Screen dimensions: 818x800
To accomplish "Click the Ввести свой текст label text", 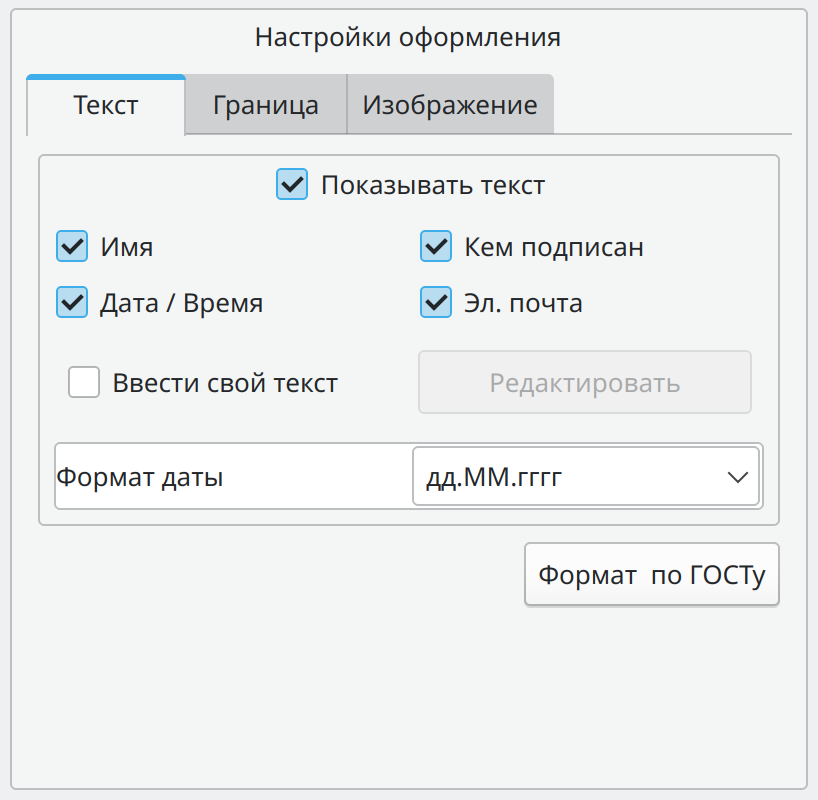I will [x=225, y=383].
